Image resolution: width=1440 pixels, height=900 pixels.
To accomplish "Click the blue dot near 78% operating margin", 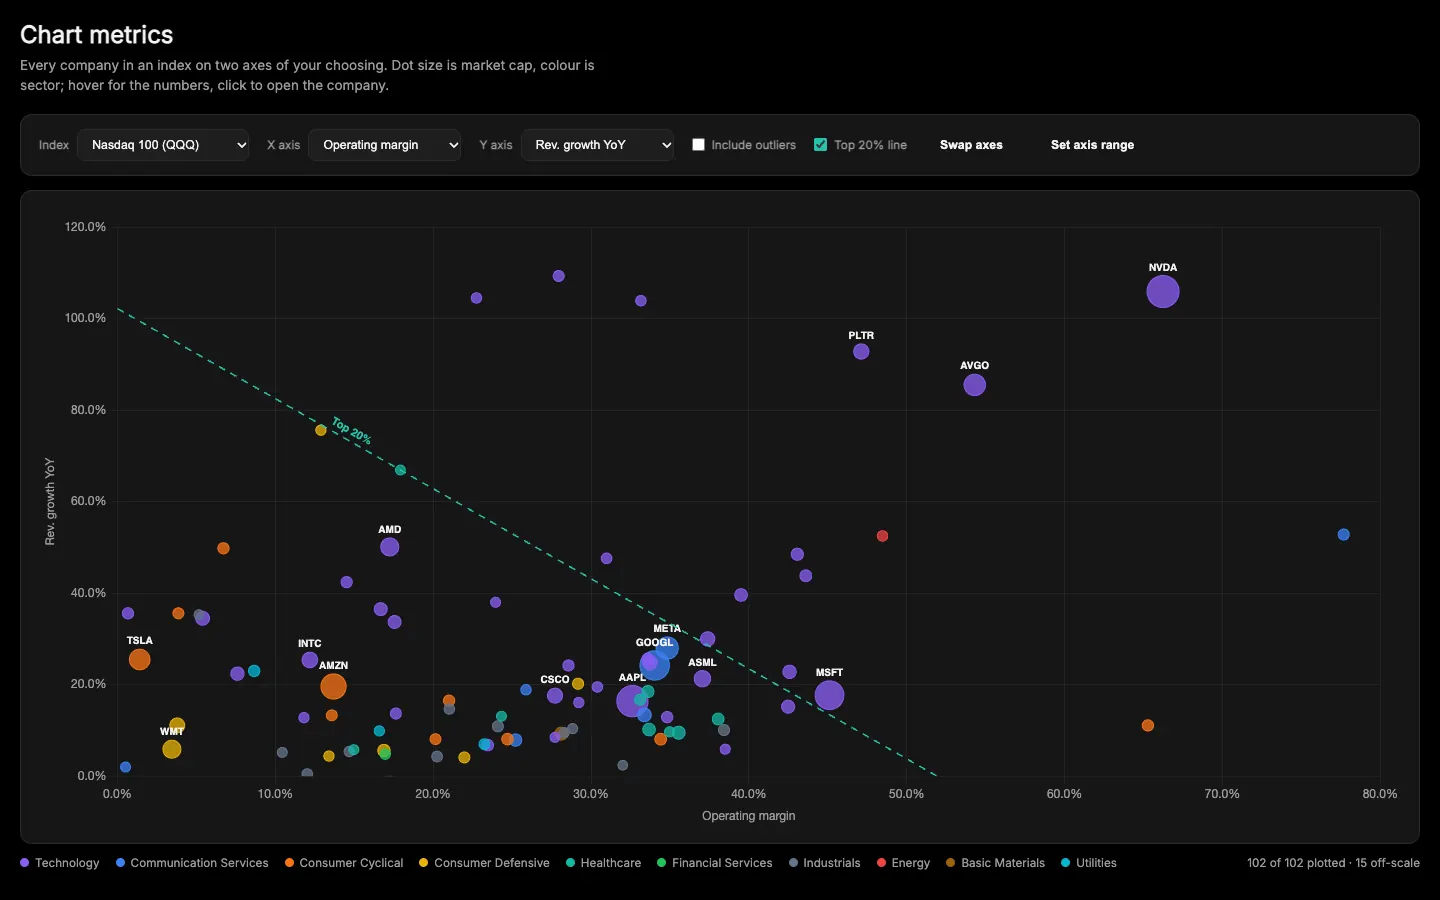I will pyautogui.click(x=1343, y=535).
